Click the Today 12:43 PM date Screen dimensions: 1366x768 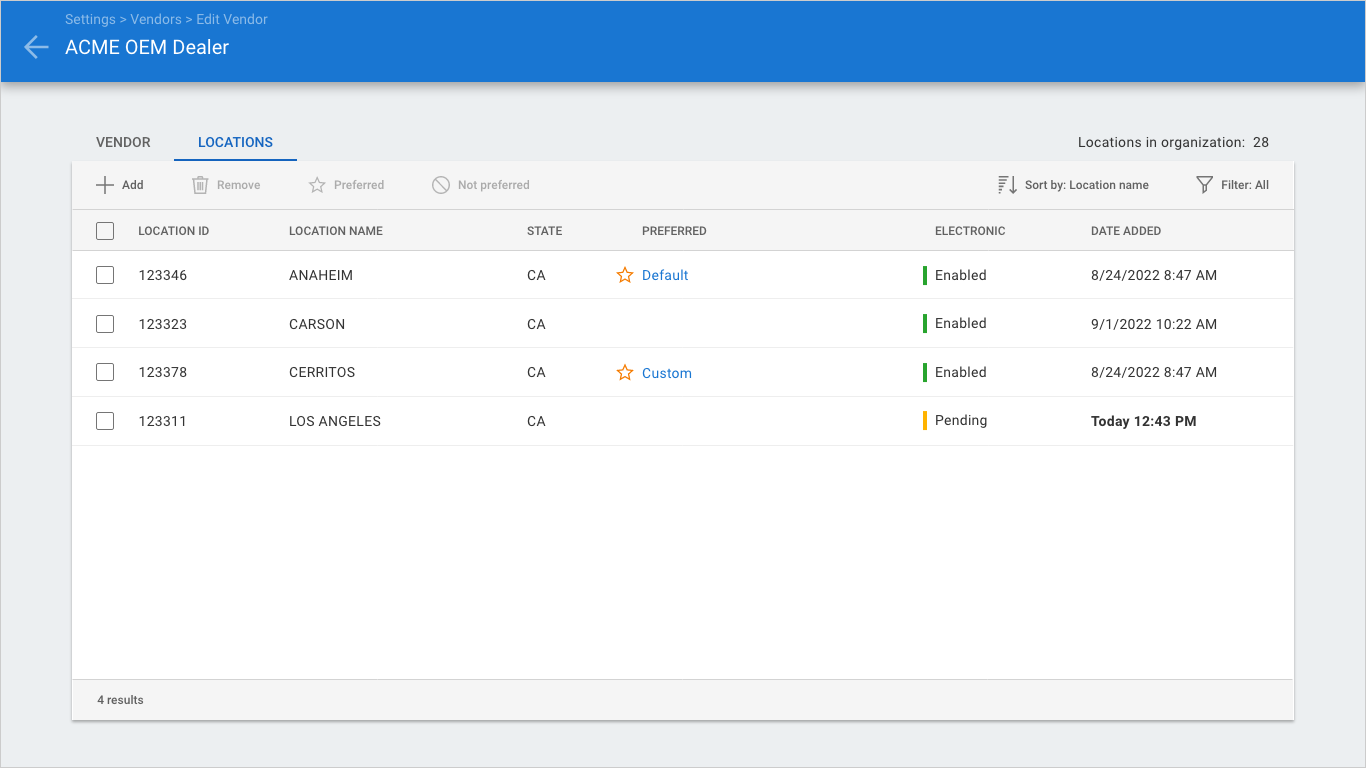pos(1143,421)
